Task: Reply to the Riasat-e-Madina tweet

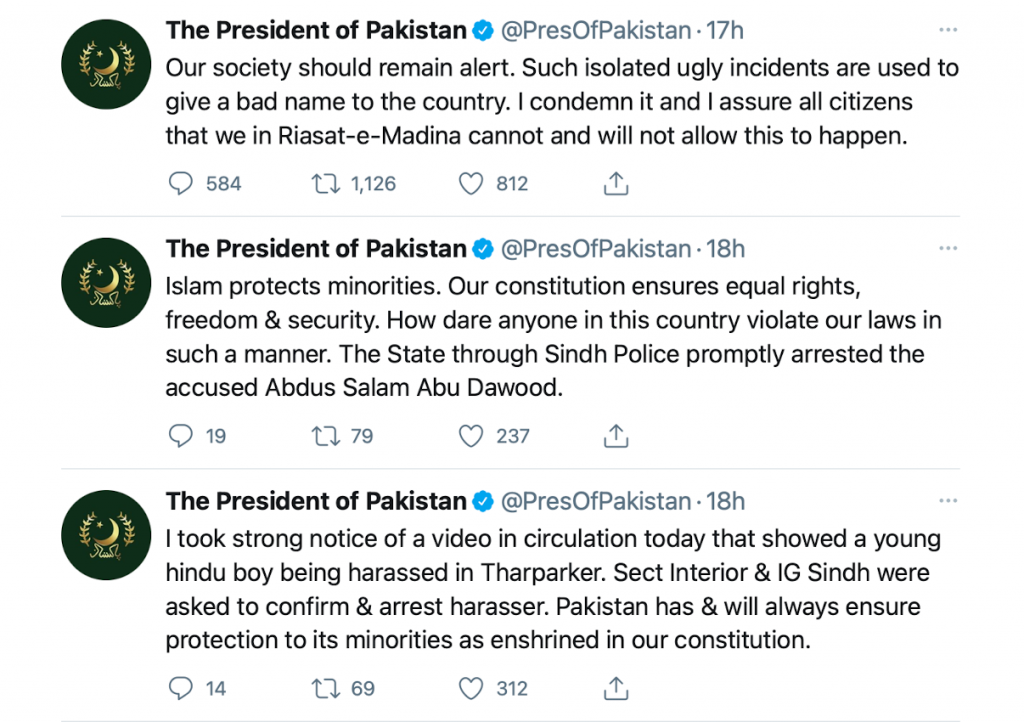Action: [180, 183]
